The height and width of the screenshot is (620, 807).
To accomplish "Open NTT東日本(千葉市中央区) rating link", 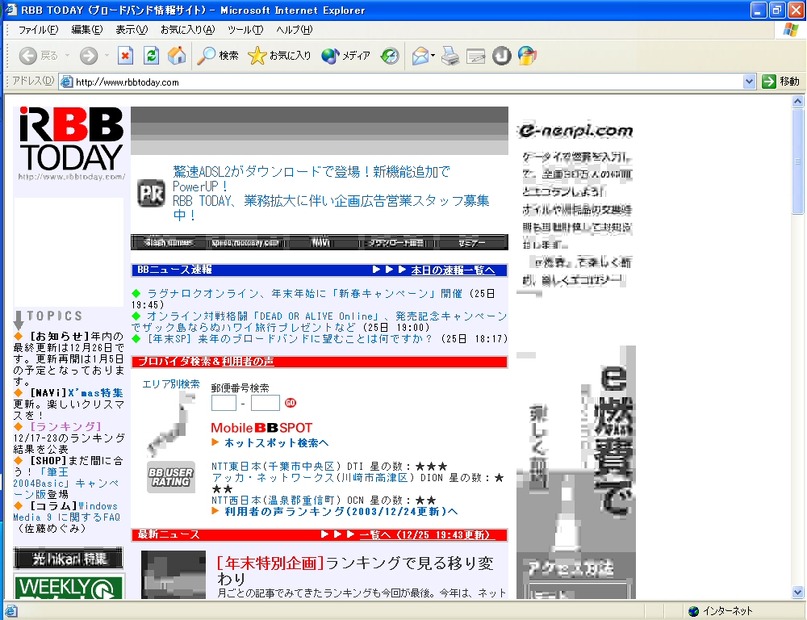I will [x=276, y=466].
